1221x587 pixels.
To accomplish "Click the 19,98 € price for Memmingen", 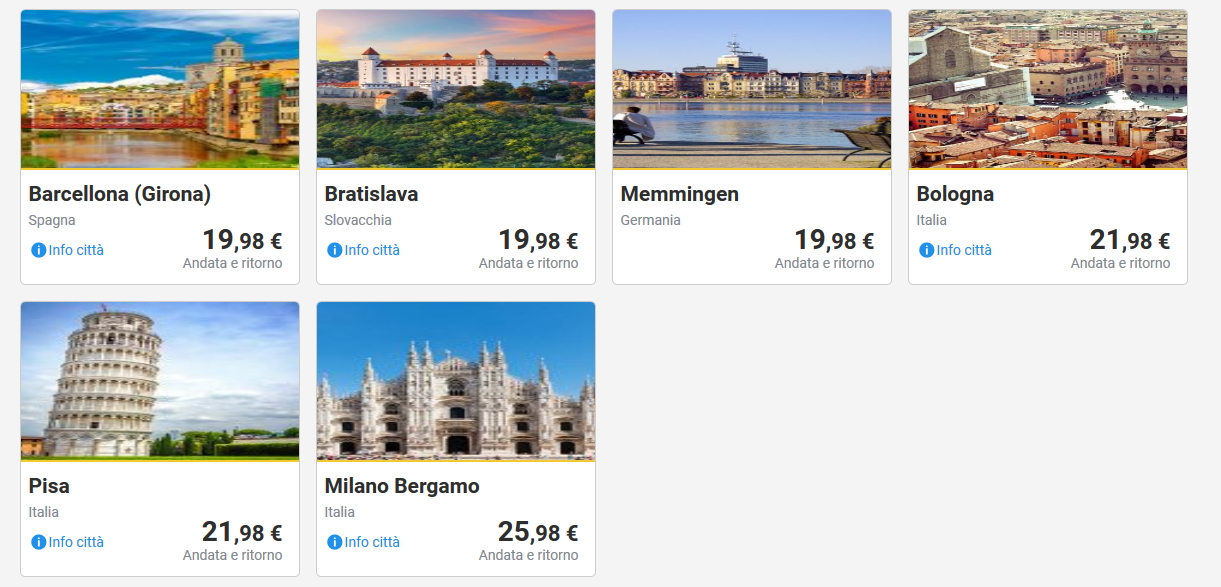I will (x=834, y=240).
